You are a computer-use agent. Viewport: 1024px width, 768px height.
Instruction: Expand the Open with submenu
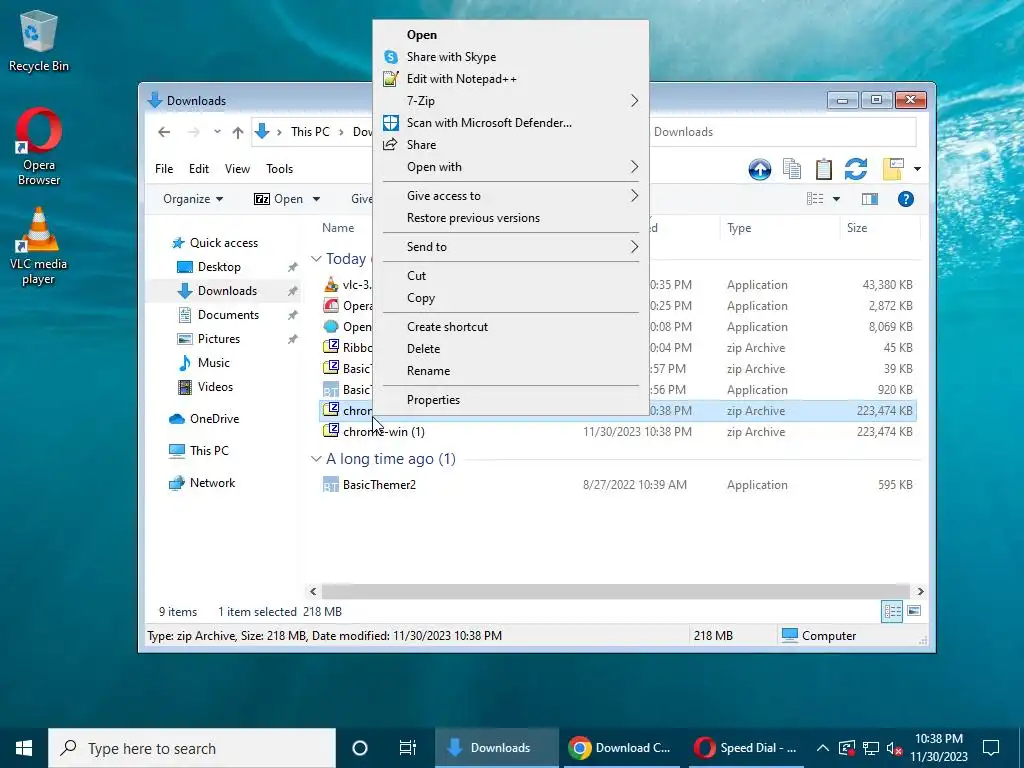[511, 167]
